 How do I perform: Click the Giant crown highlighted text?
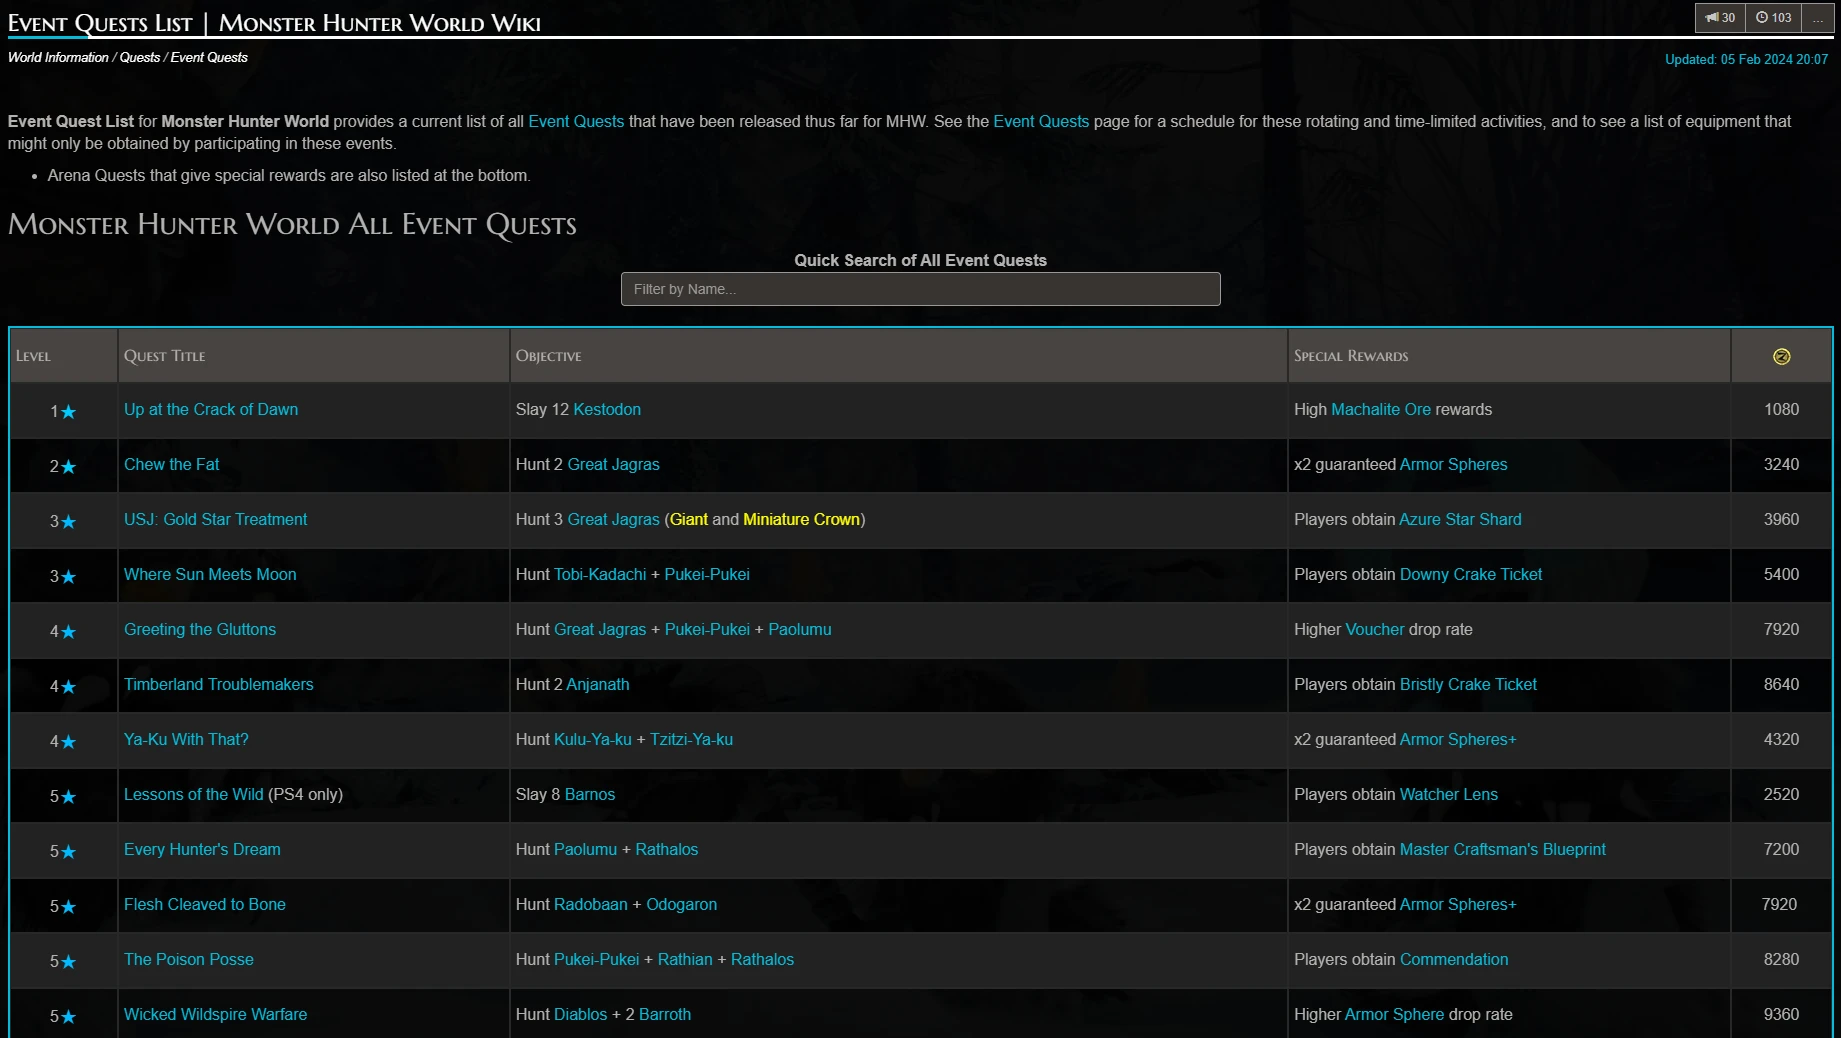click(688, 519)
